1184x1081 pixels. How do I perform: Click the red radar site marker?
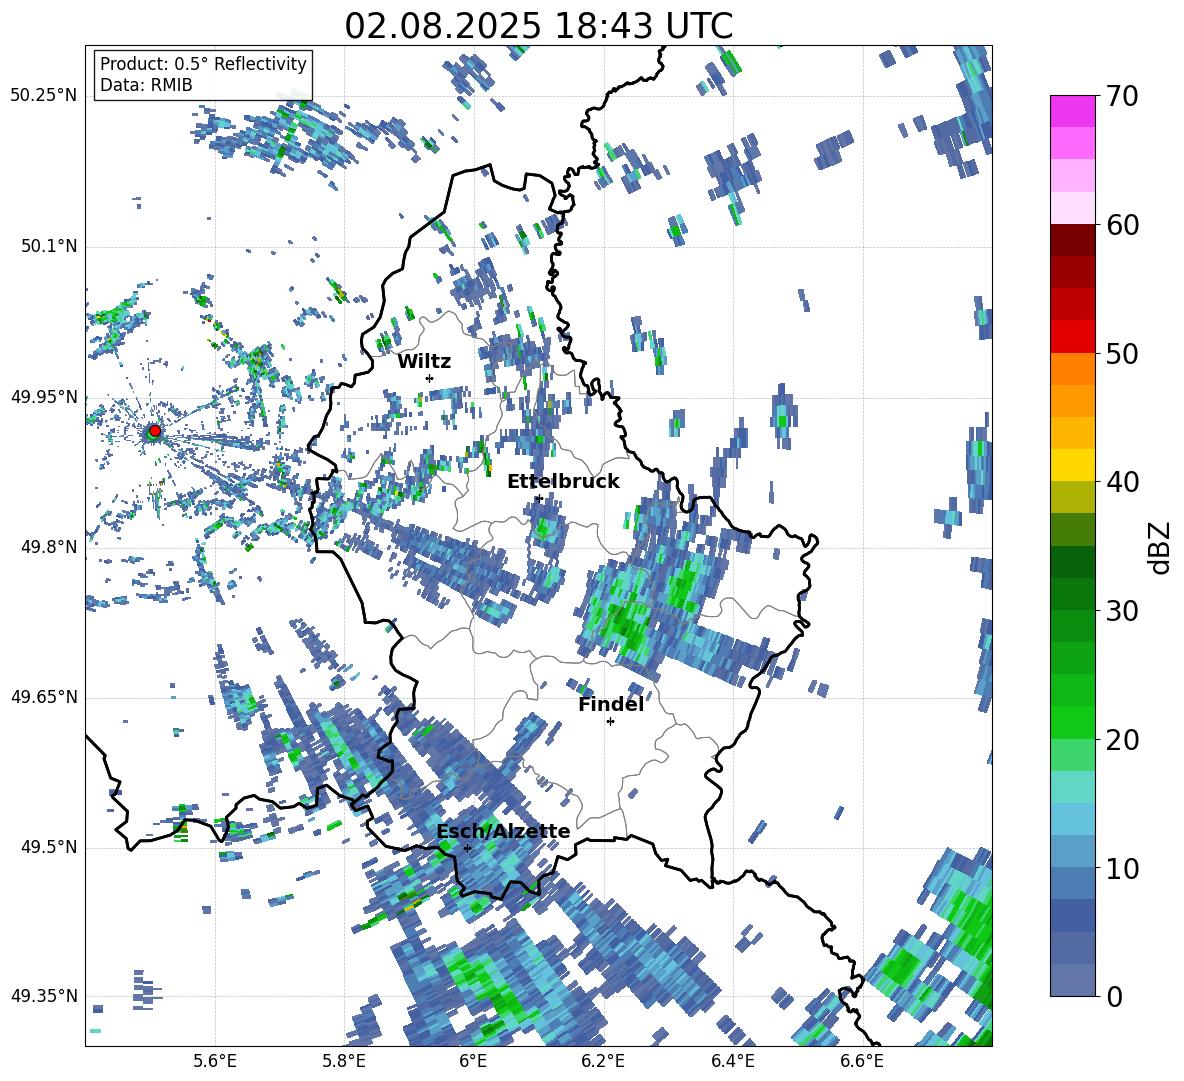pos(155,431)
